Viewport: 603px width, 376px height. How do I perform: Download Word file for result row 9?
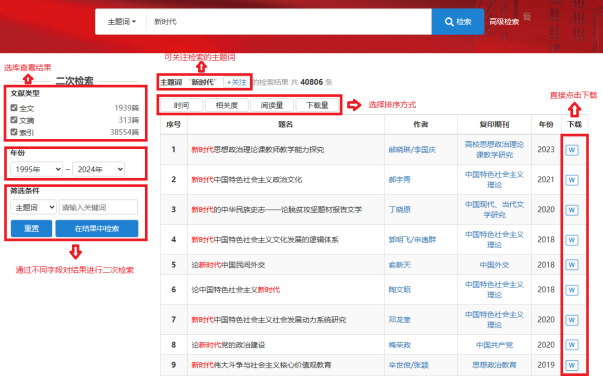(x=572, y=365)
